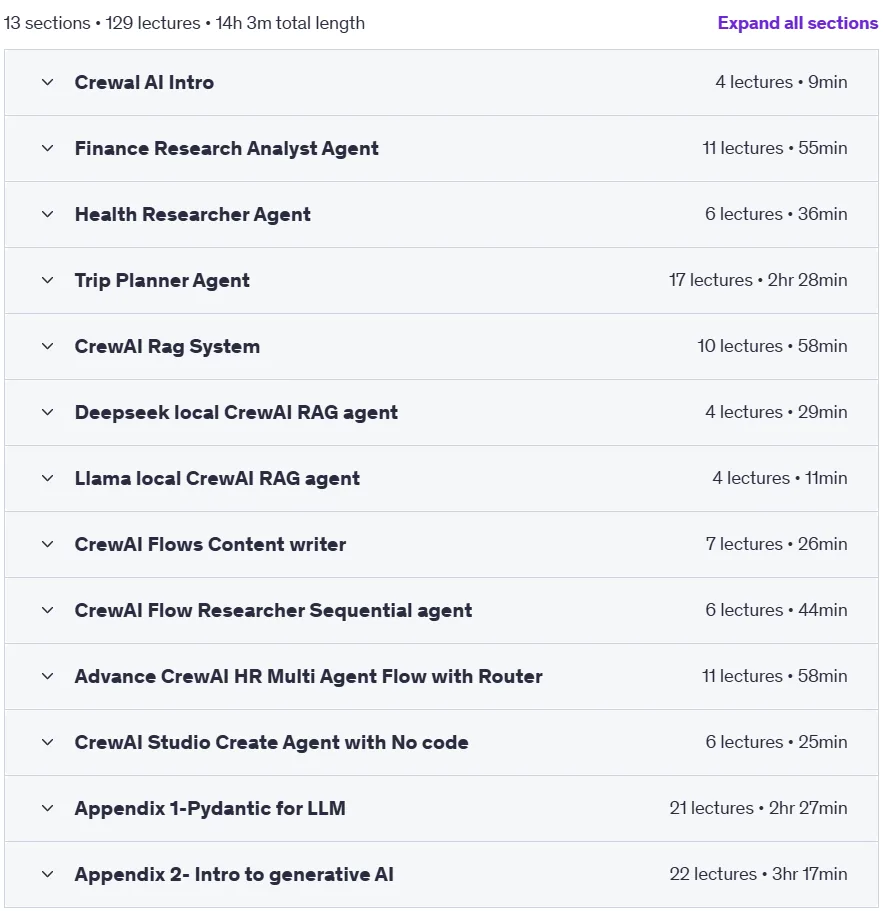Expand Health Researcher Agent chevron
Screen dimensions: 883x911
pyautogui.click(x=48, y=214)
